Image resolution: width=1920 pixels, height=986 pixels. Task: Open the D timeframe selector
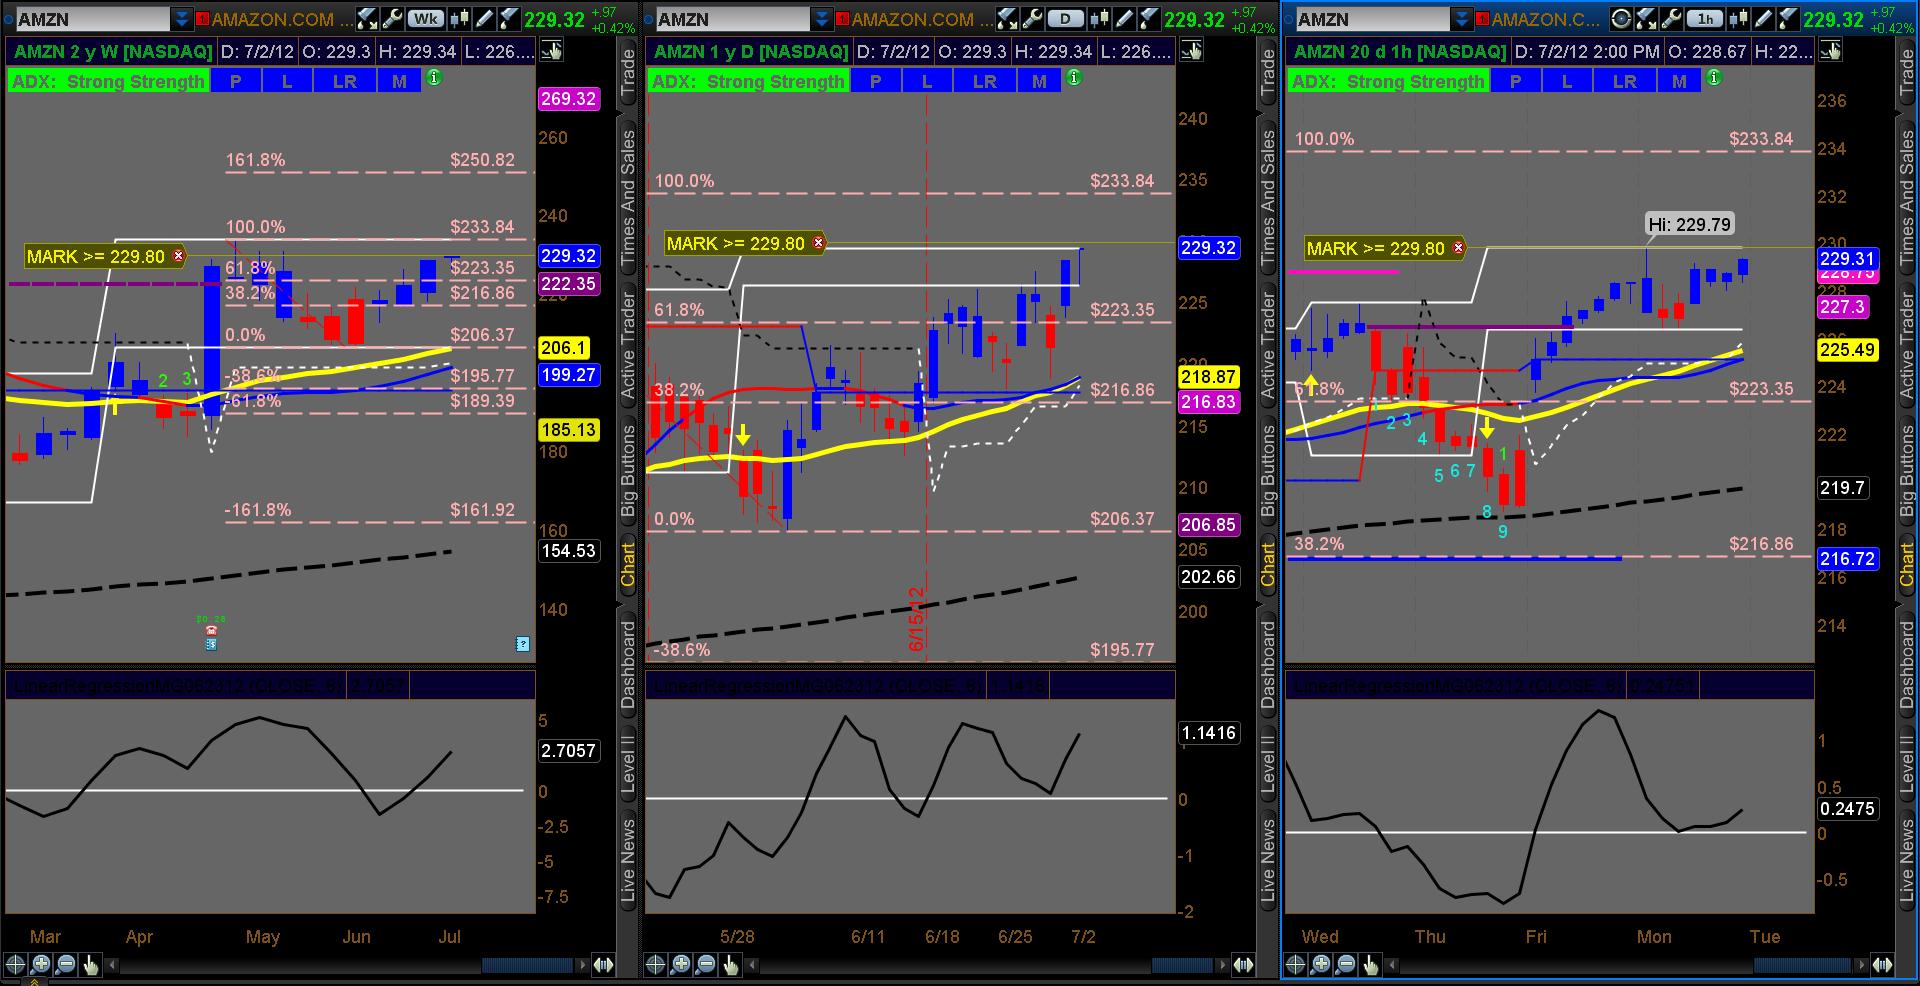1066,19
